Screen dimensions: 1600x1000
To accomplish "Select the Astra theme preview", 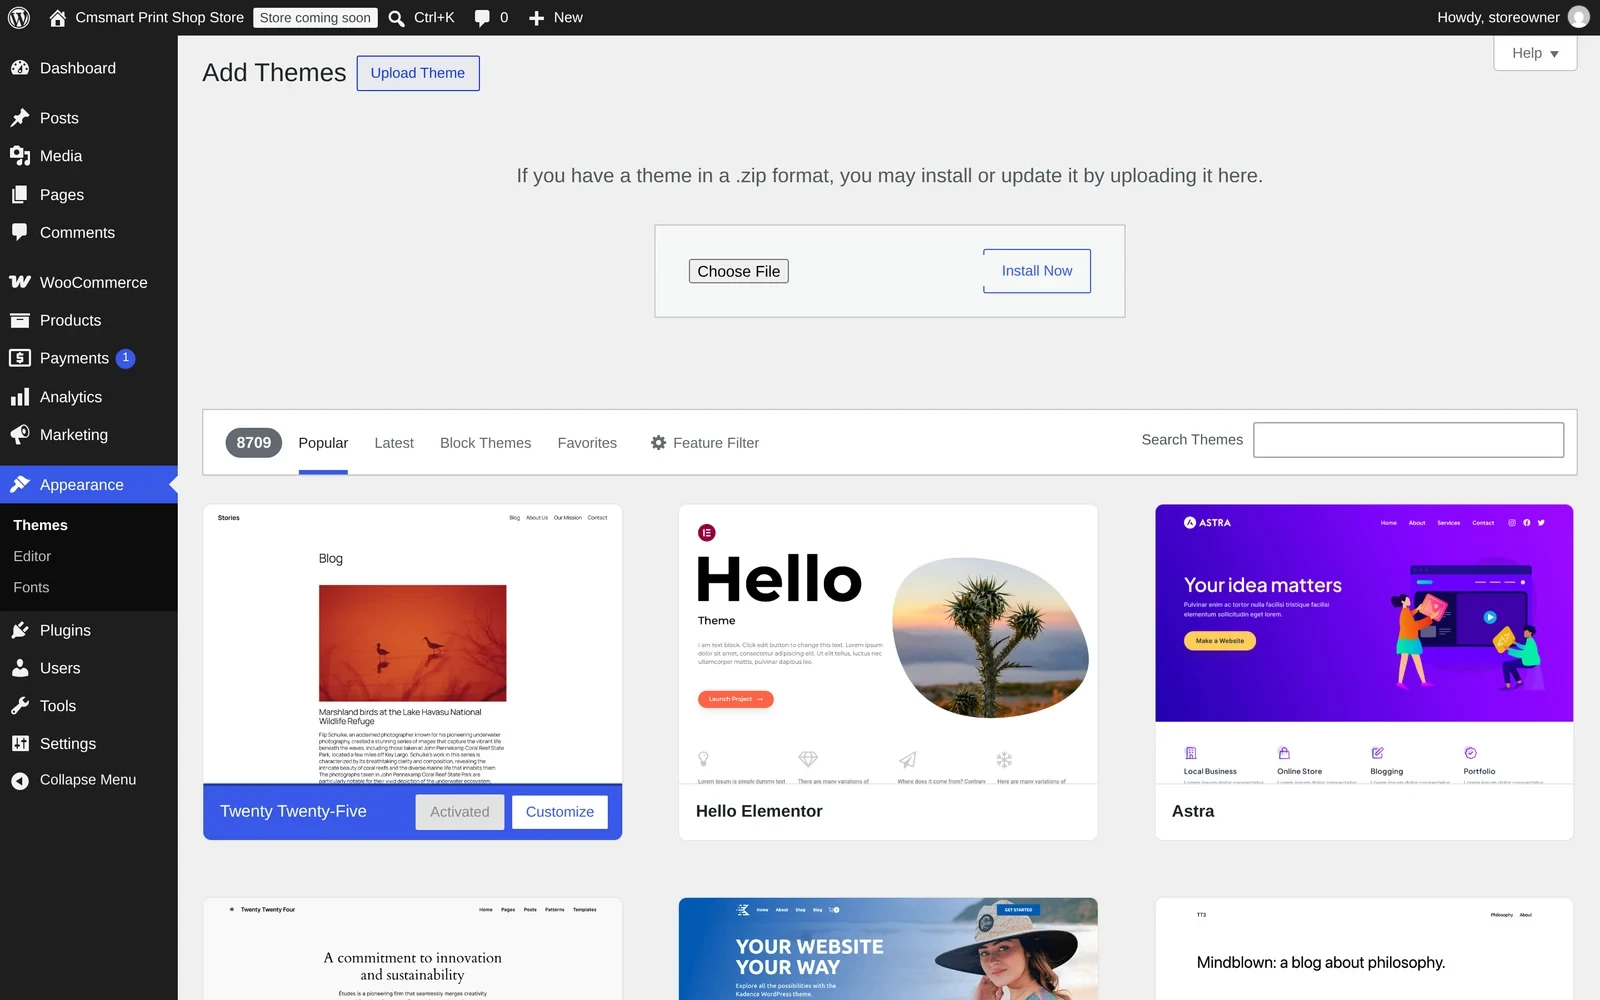I will (x=1364, y=644).
